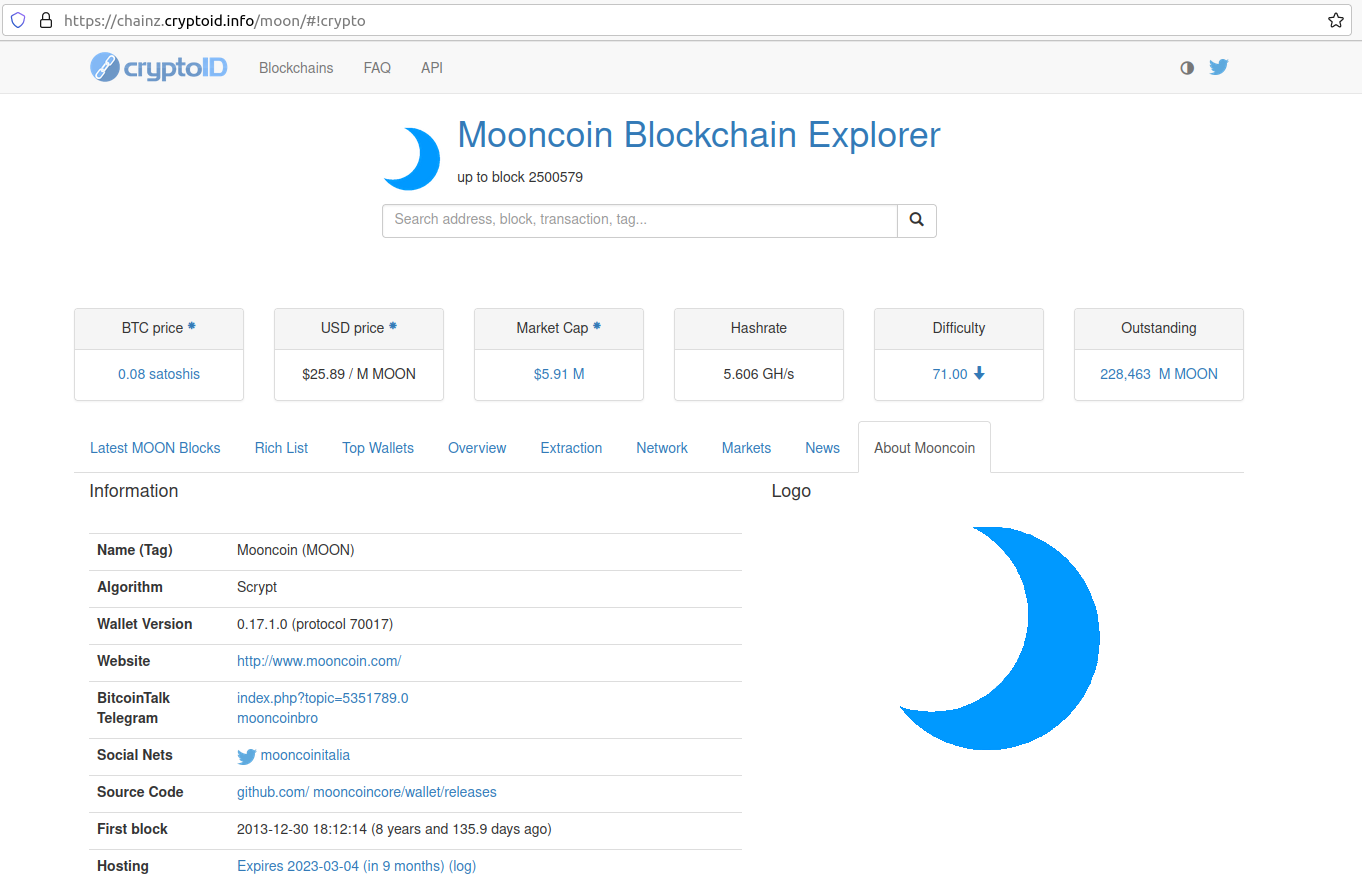Viewport: 1362px width, 894px height.
Task: Switch to the Overview tab
Action: 477,448
